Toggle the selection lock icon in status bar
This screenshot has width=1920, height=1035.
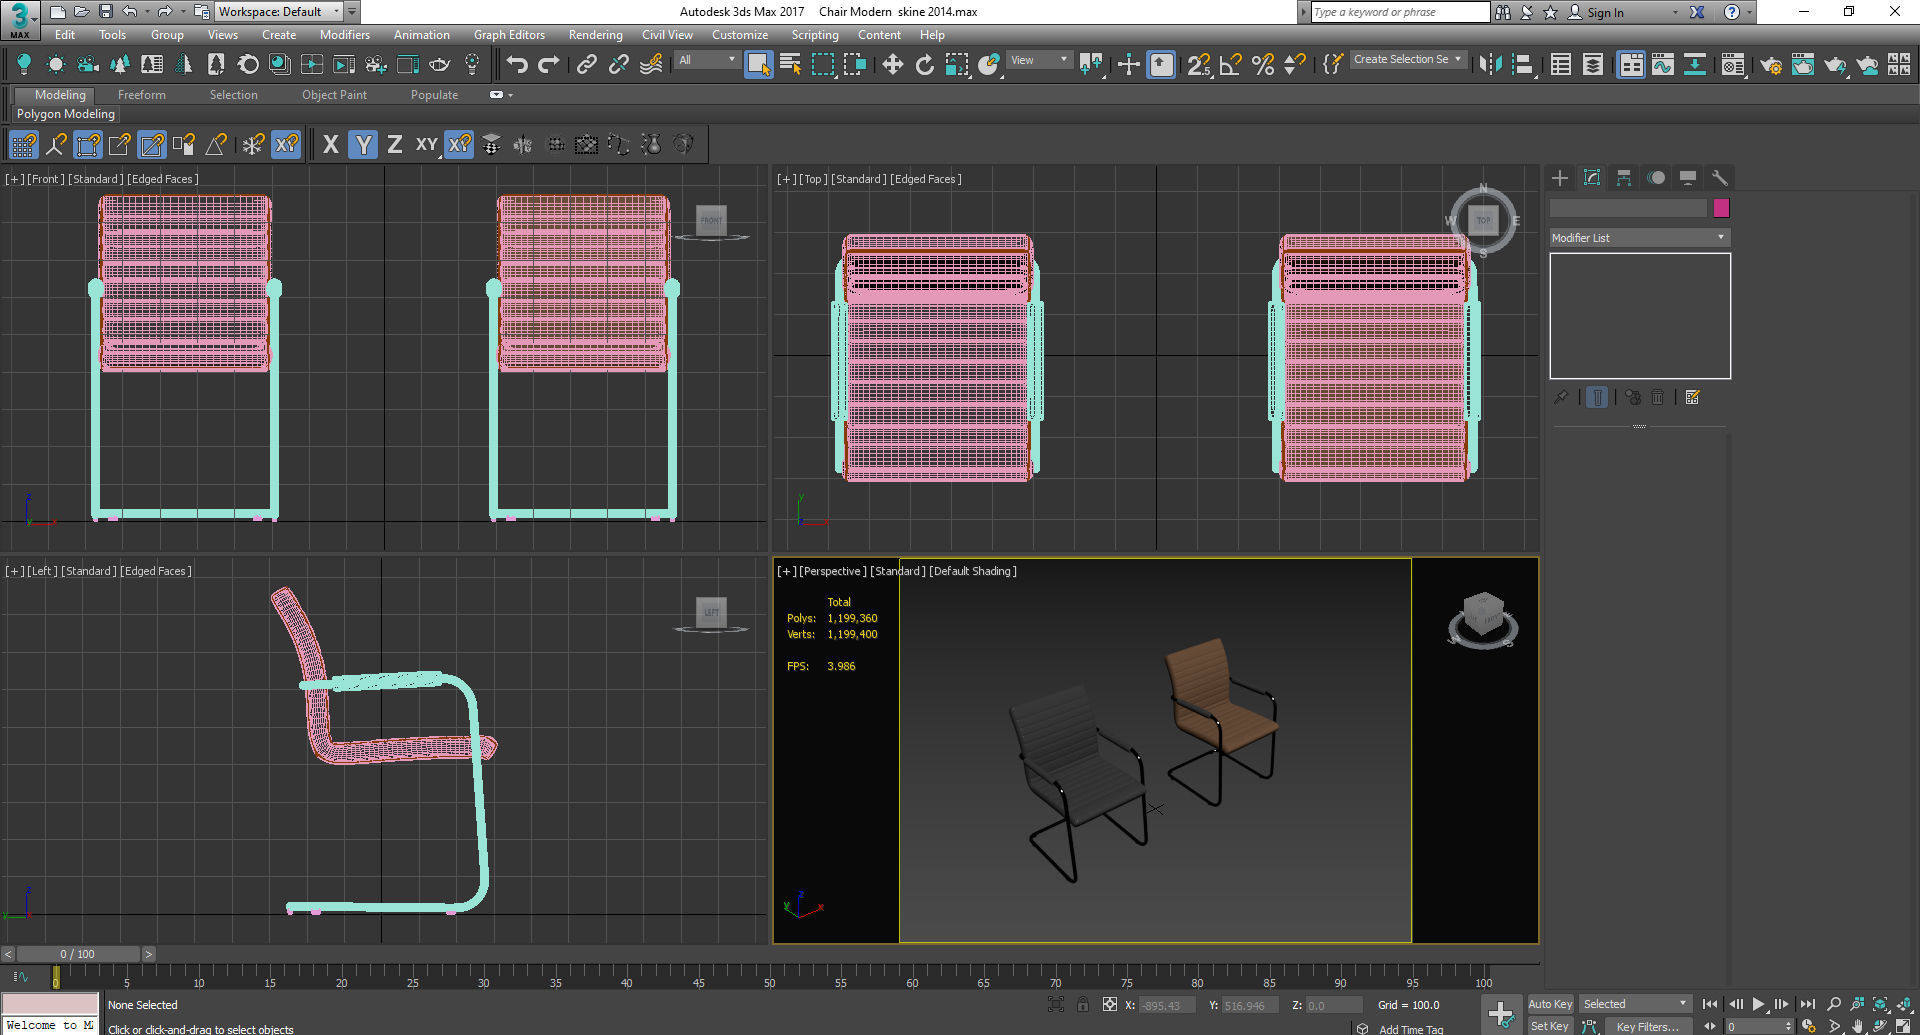1083,1004
